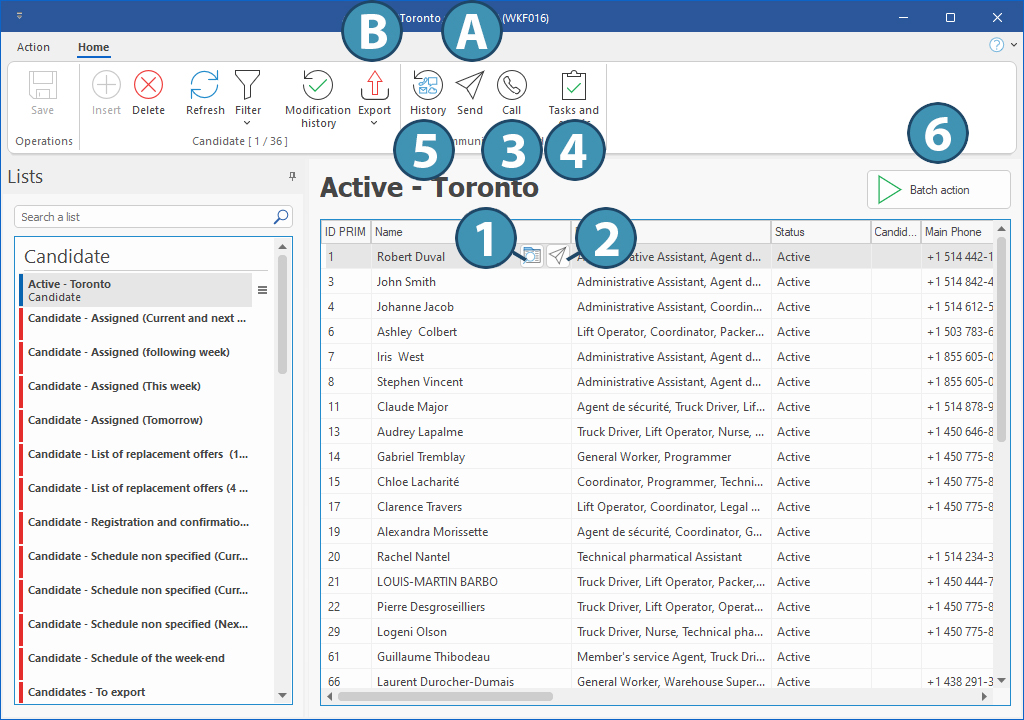Open the inline file icon on Robert Duval row

click(532, 256)
